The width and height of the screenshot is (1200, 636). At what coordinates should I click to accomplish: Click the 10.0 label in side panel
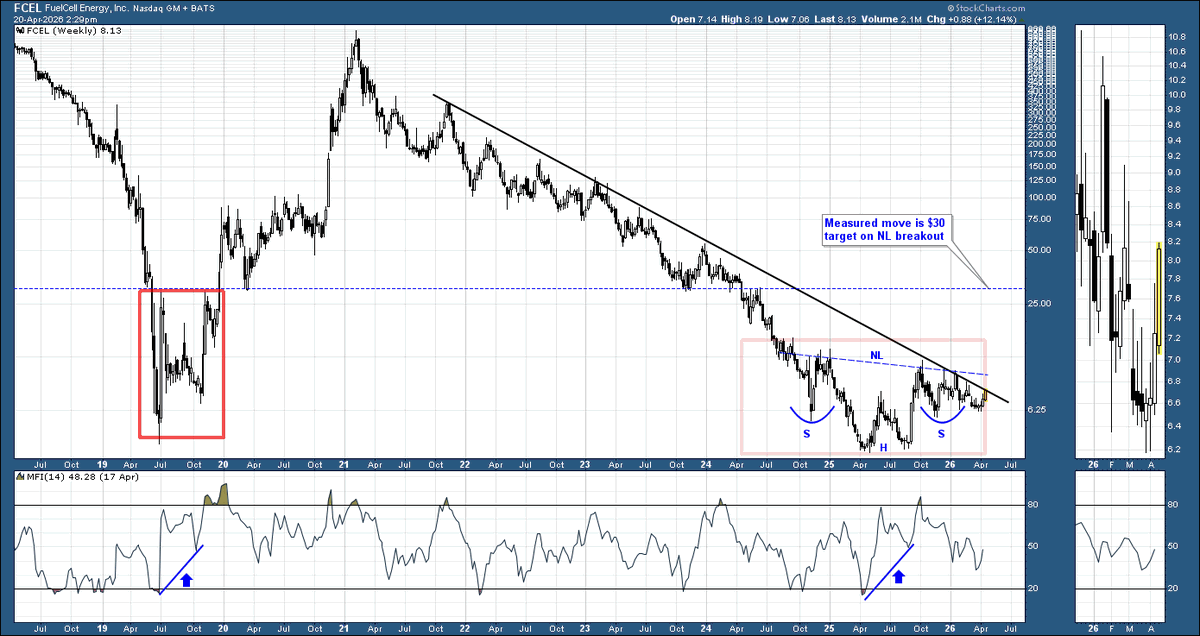tap(1176, 95)
